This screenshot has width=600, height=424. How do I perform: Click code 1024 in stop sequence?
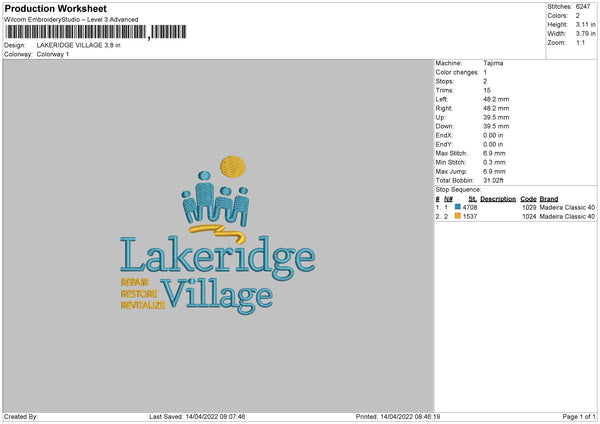pyautogui.click(x=529, y=217)
